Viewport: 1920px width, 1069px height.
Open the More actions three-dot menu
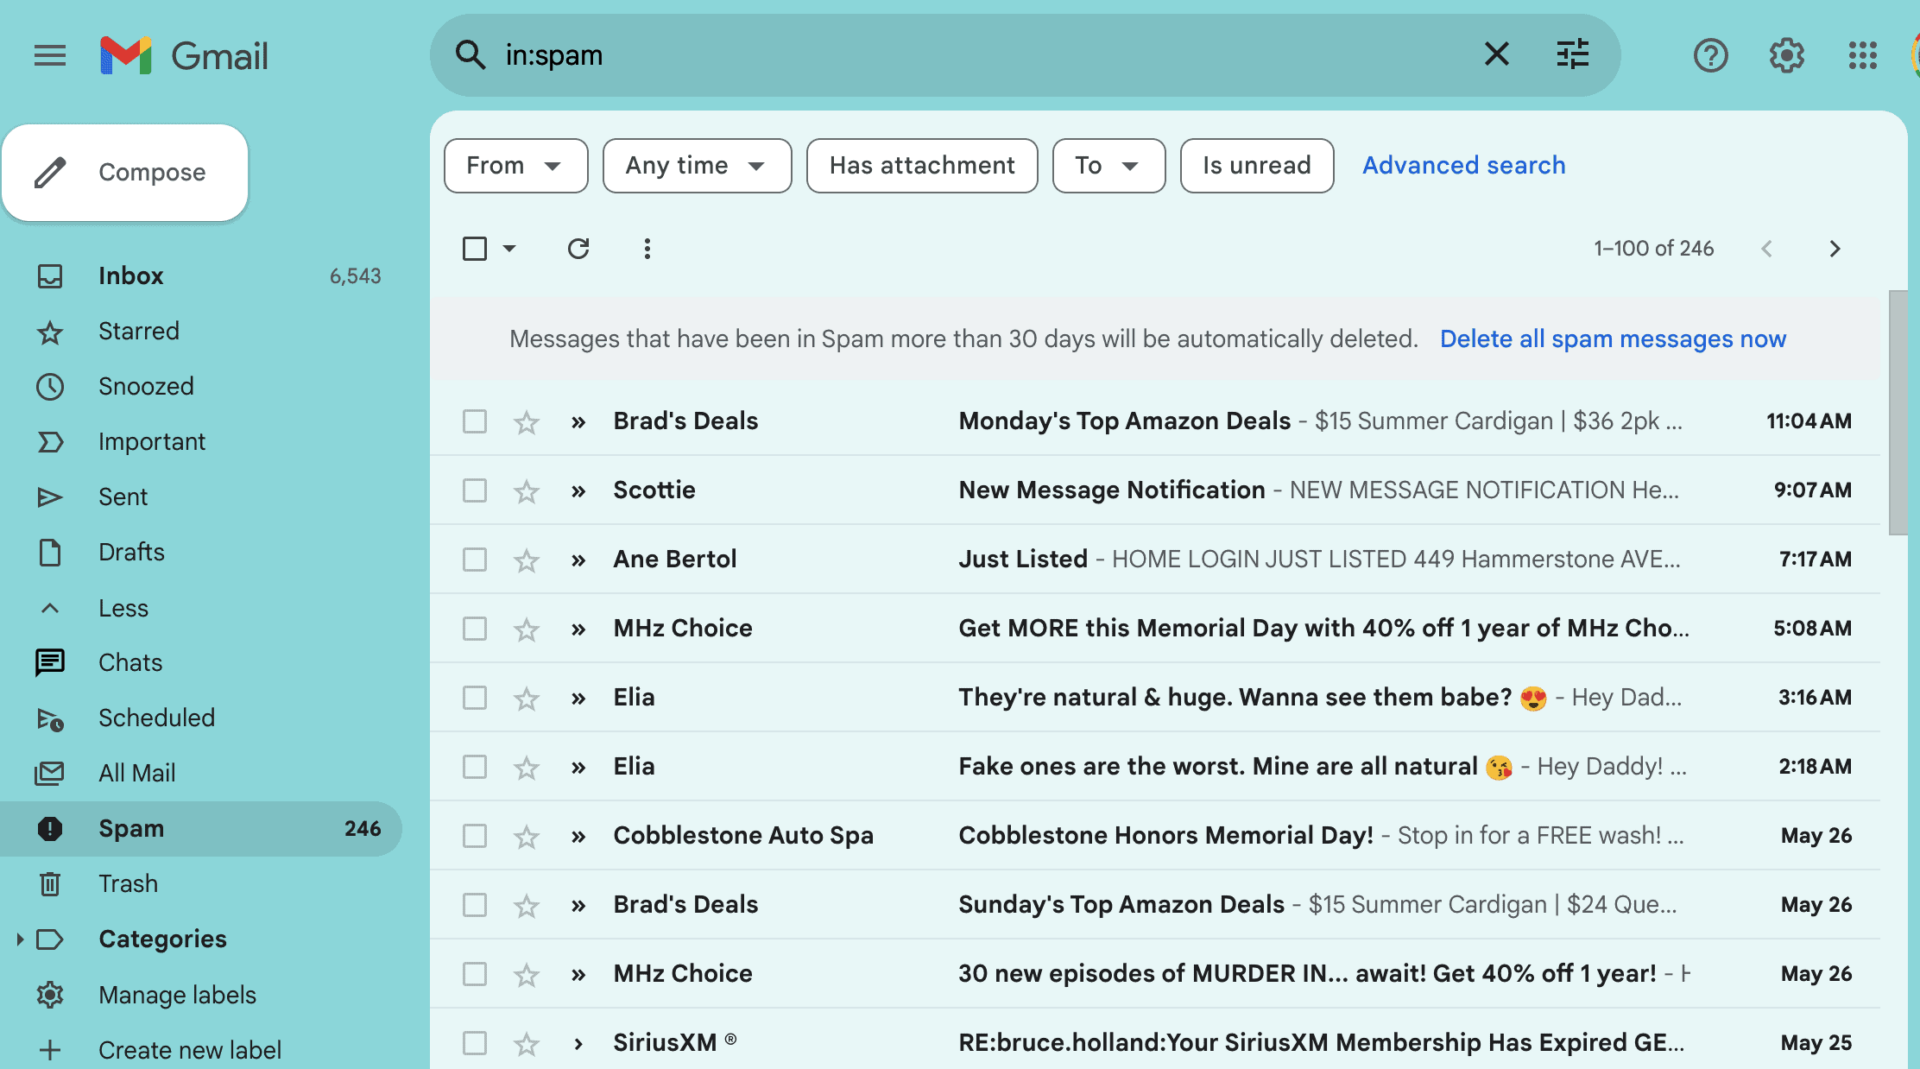(x=647, y=248)
